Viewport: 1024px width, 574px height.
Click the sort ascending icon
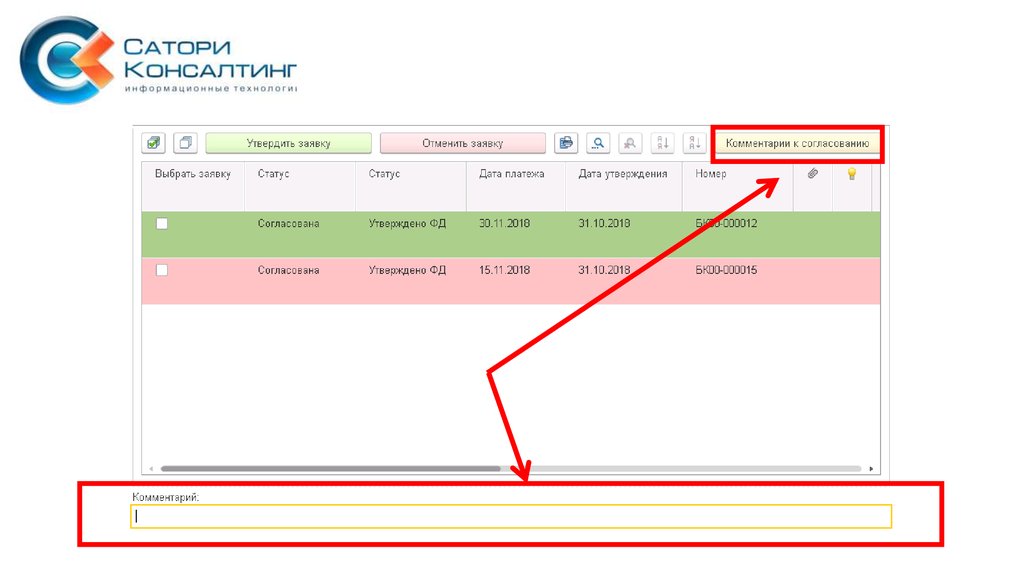point(662,143)
